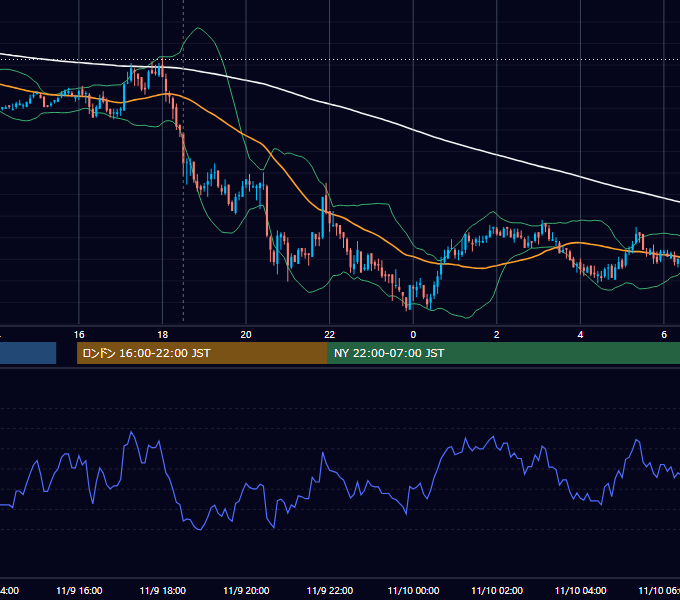Click the white long-term moving average line

click(413, 130)
